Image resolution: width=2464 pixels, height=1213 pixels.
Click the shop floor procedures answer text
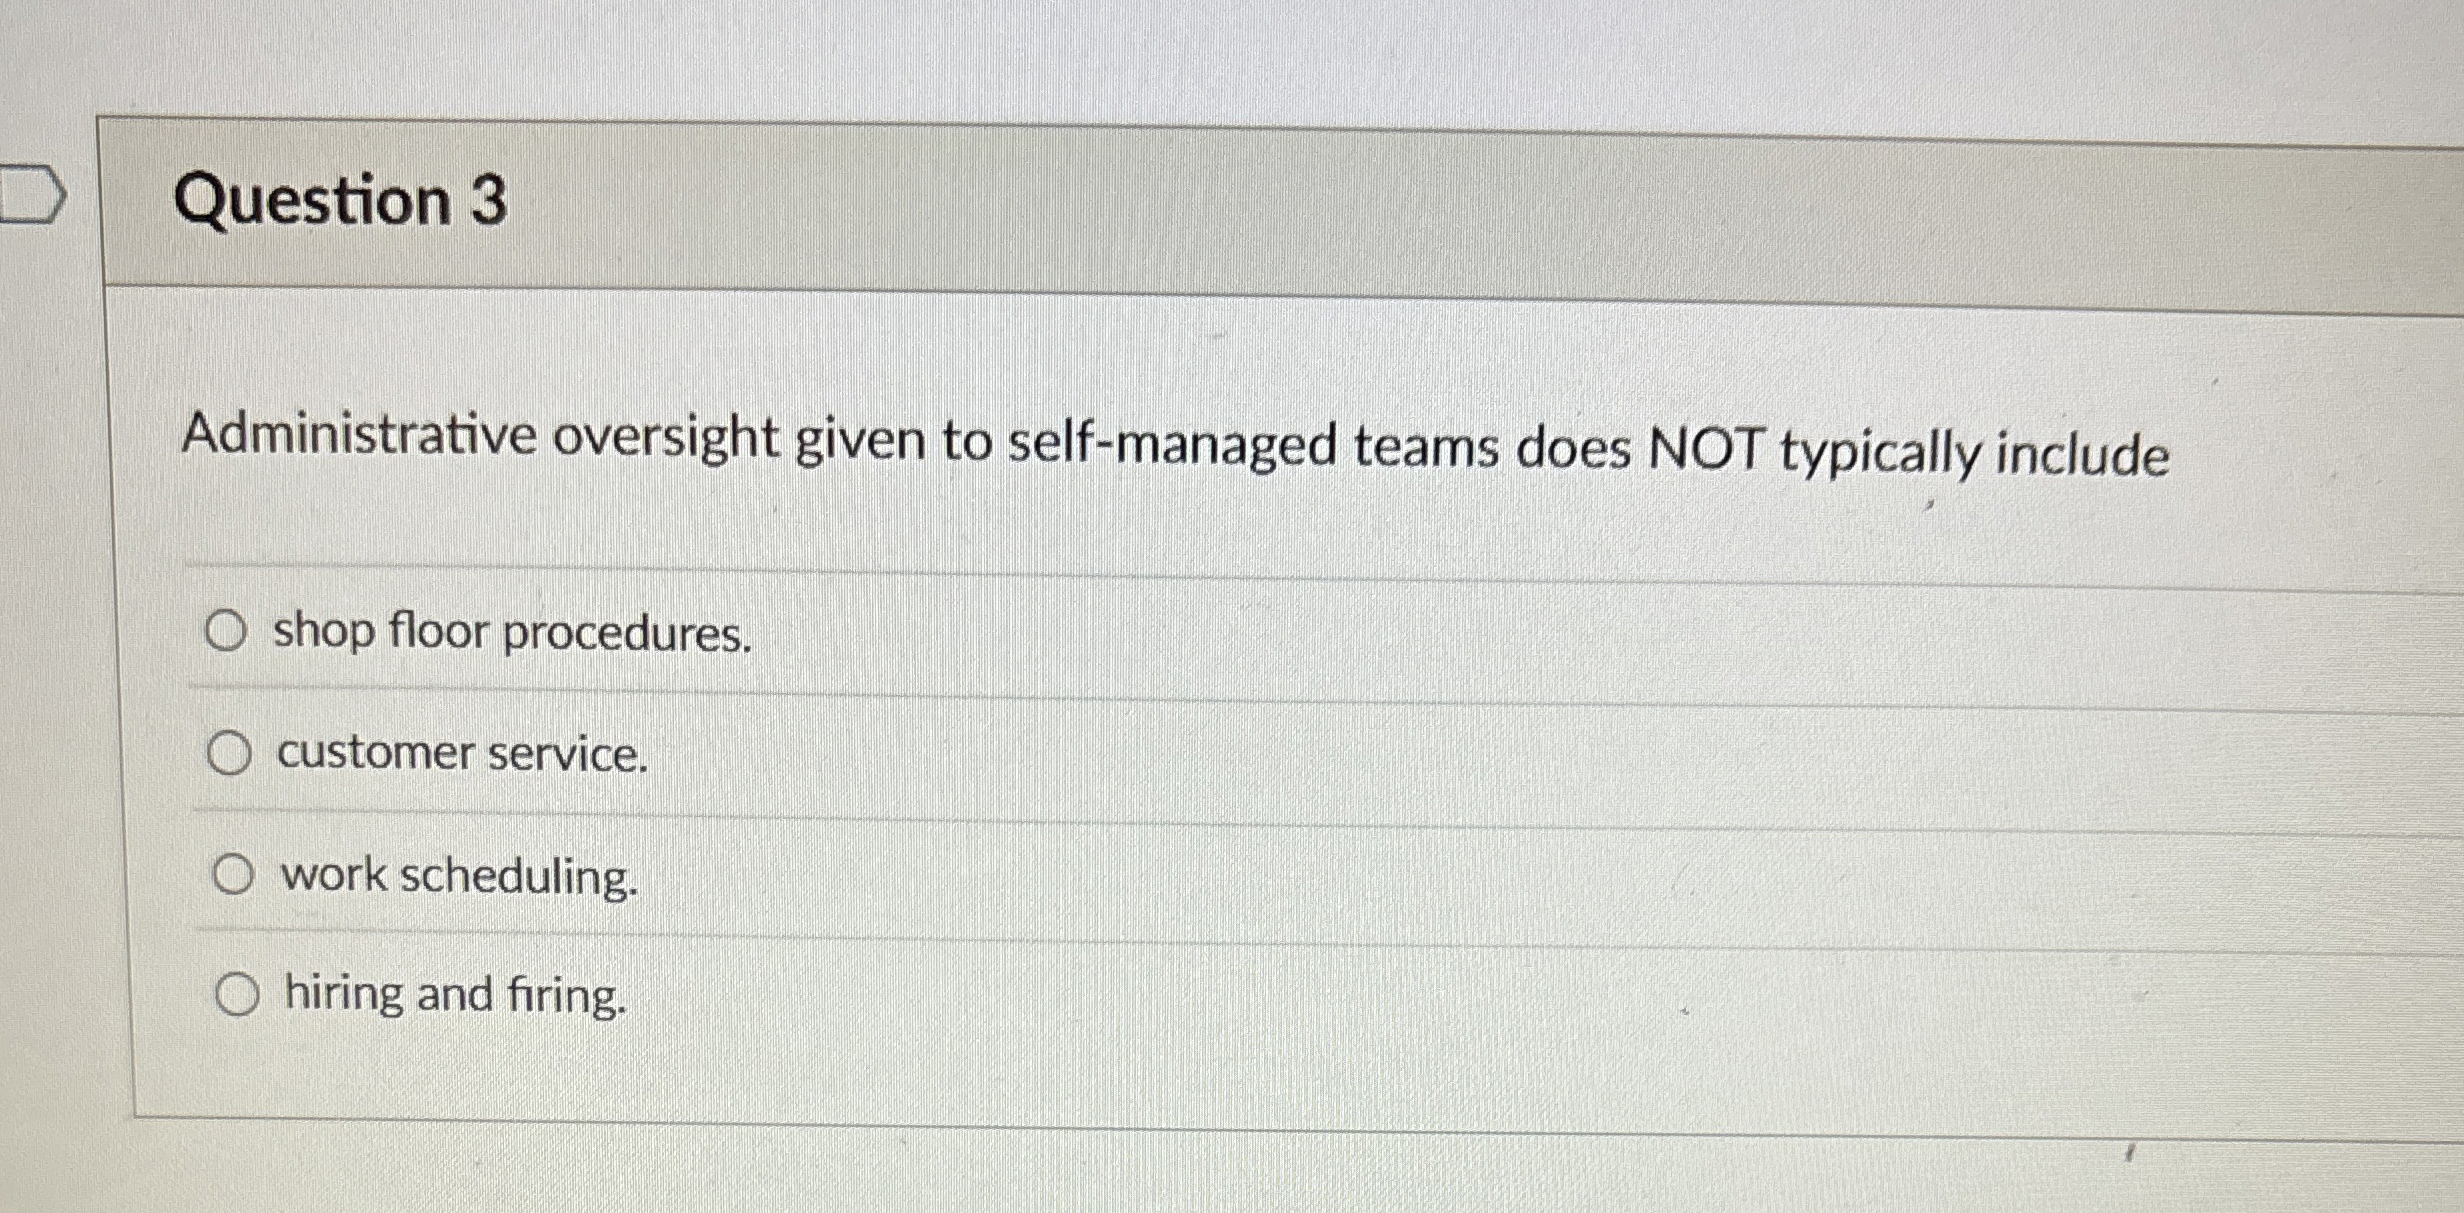(512, 631)
